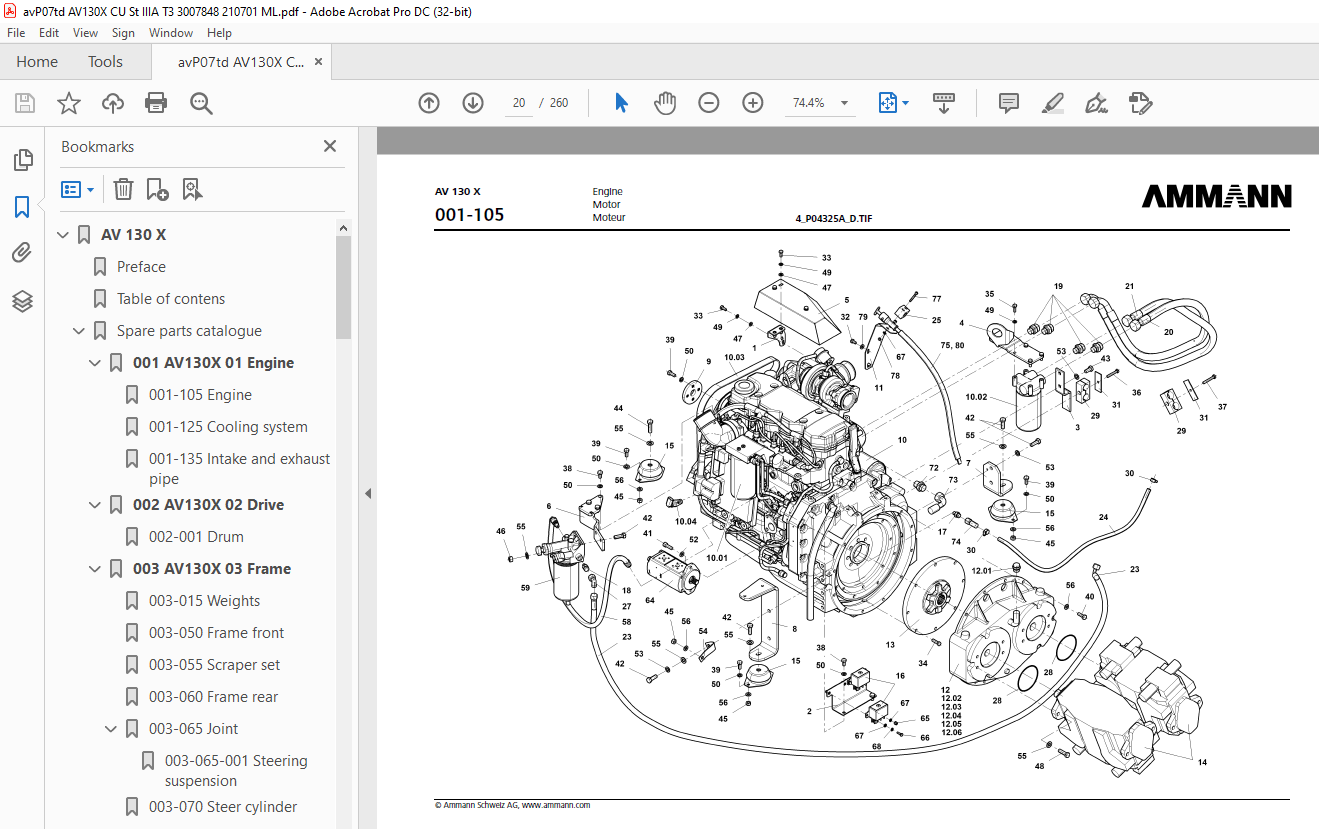Collapse the AV 130 X bookmark
The width and height of the screenshot is (1319, 829).
63,235
